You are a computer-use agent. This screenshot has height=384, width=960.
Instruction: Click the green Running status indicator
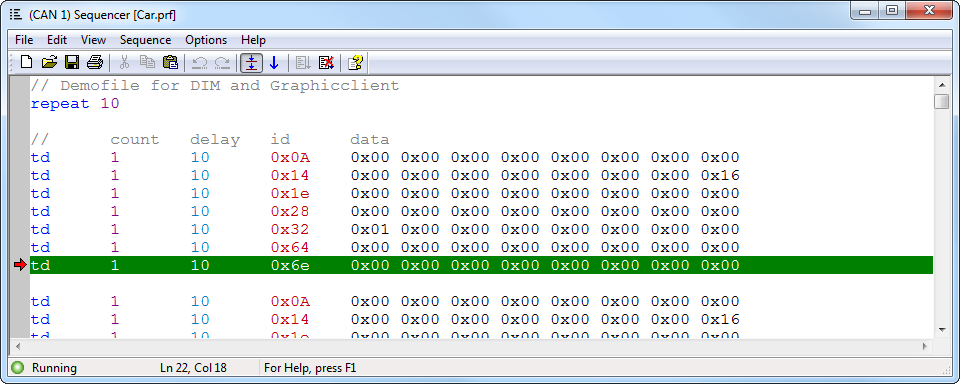[x=18, y=368]
